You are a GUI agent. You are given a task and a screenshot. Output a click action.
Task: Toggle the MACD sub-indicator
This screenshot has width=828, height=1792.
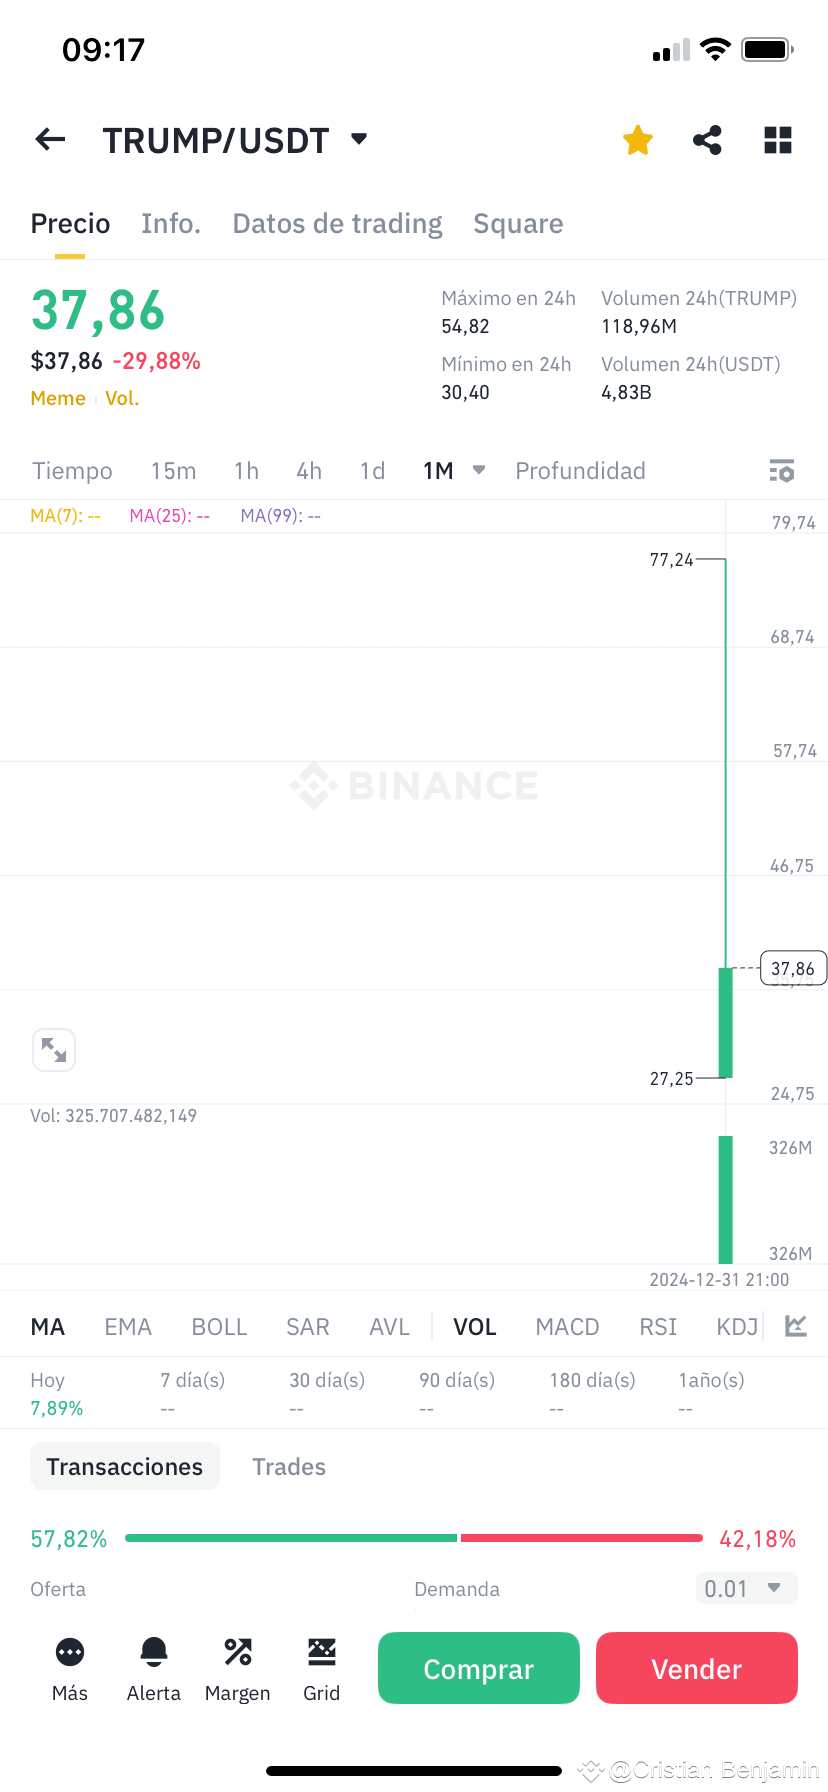(x=567, y=1327)
